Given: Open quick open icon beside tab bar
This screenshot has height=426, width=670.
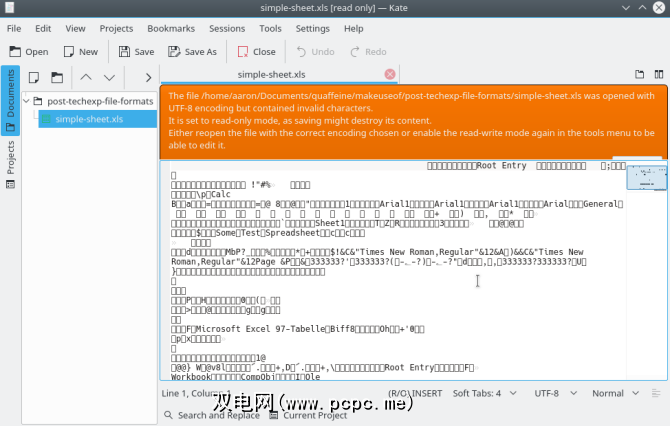Looking at the screenshot, I should tap(639, 74).
